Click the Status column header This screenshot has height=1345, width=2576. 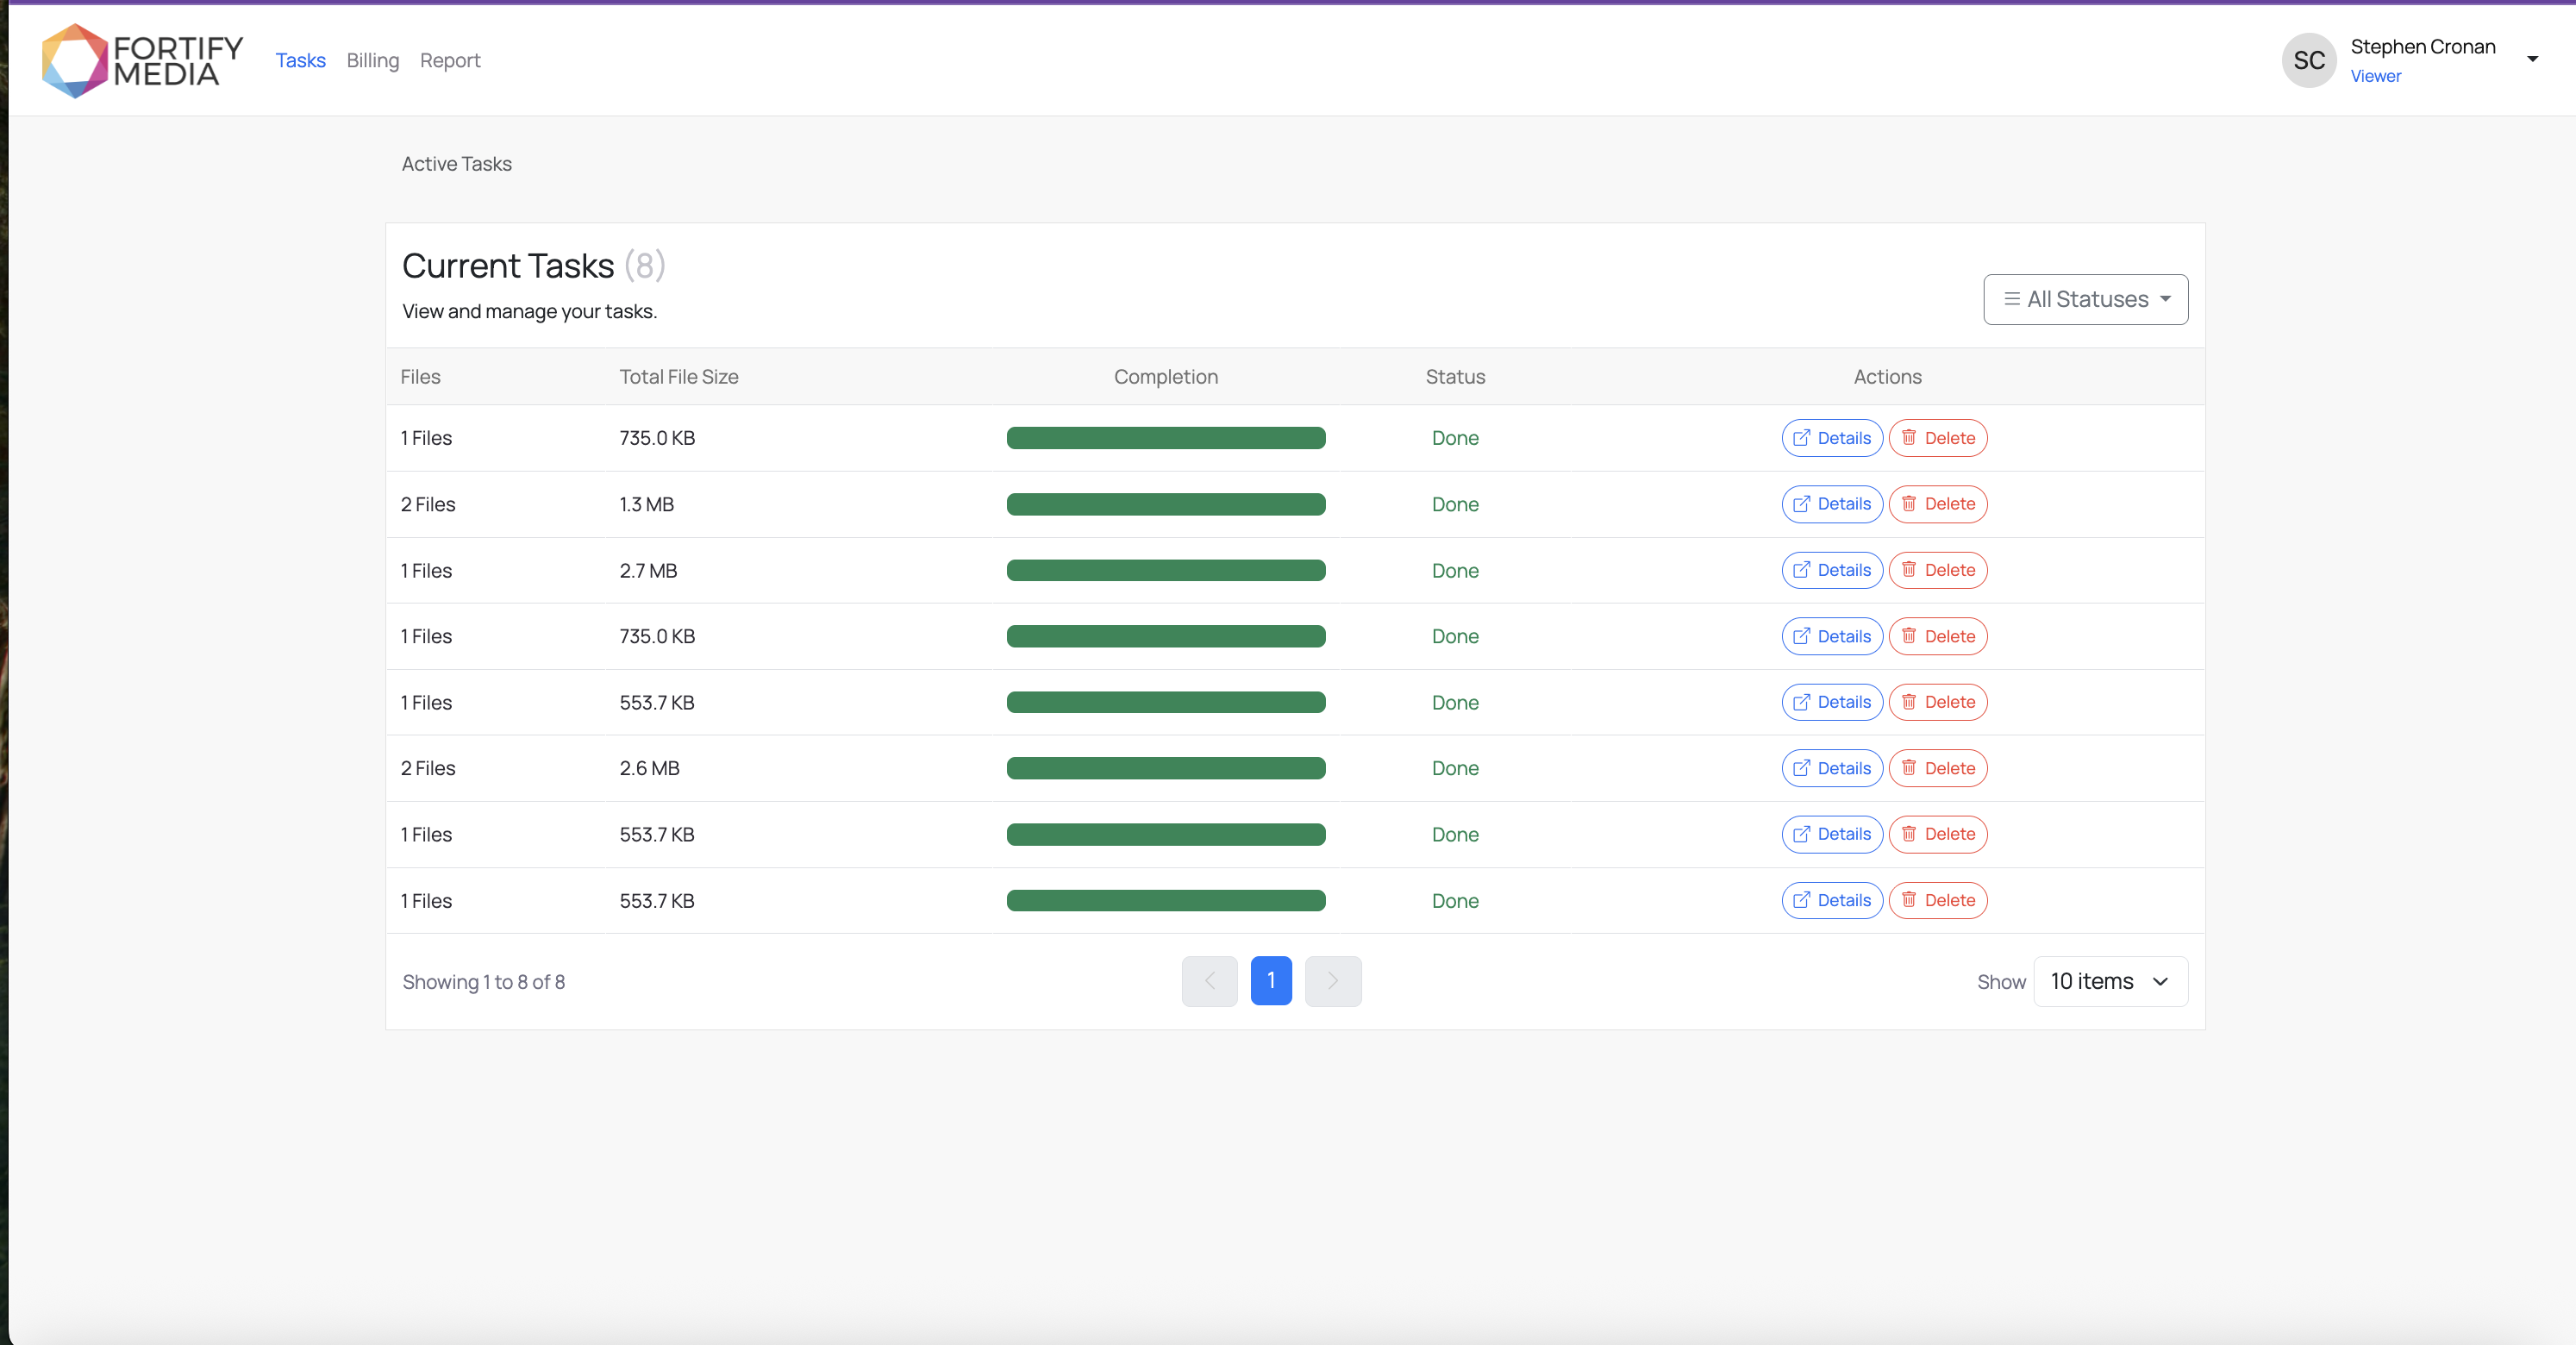pos(1455,377)
